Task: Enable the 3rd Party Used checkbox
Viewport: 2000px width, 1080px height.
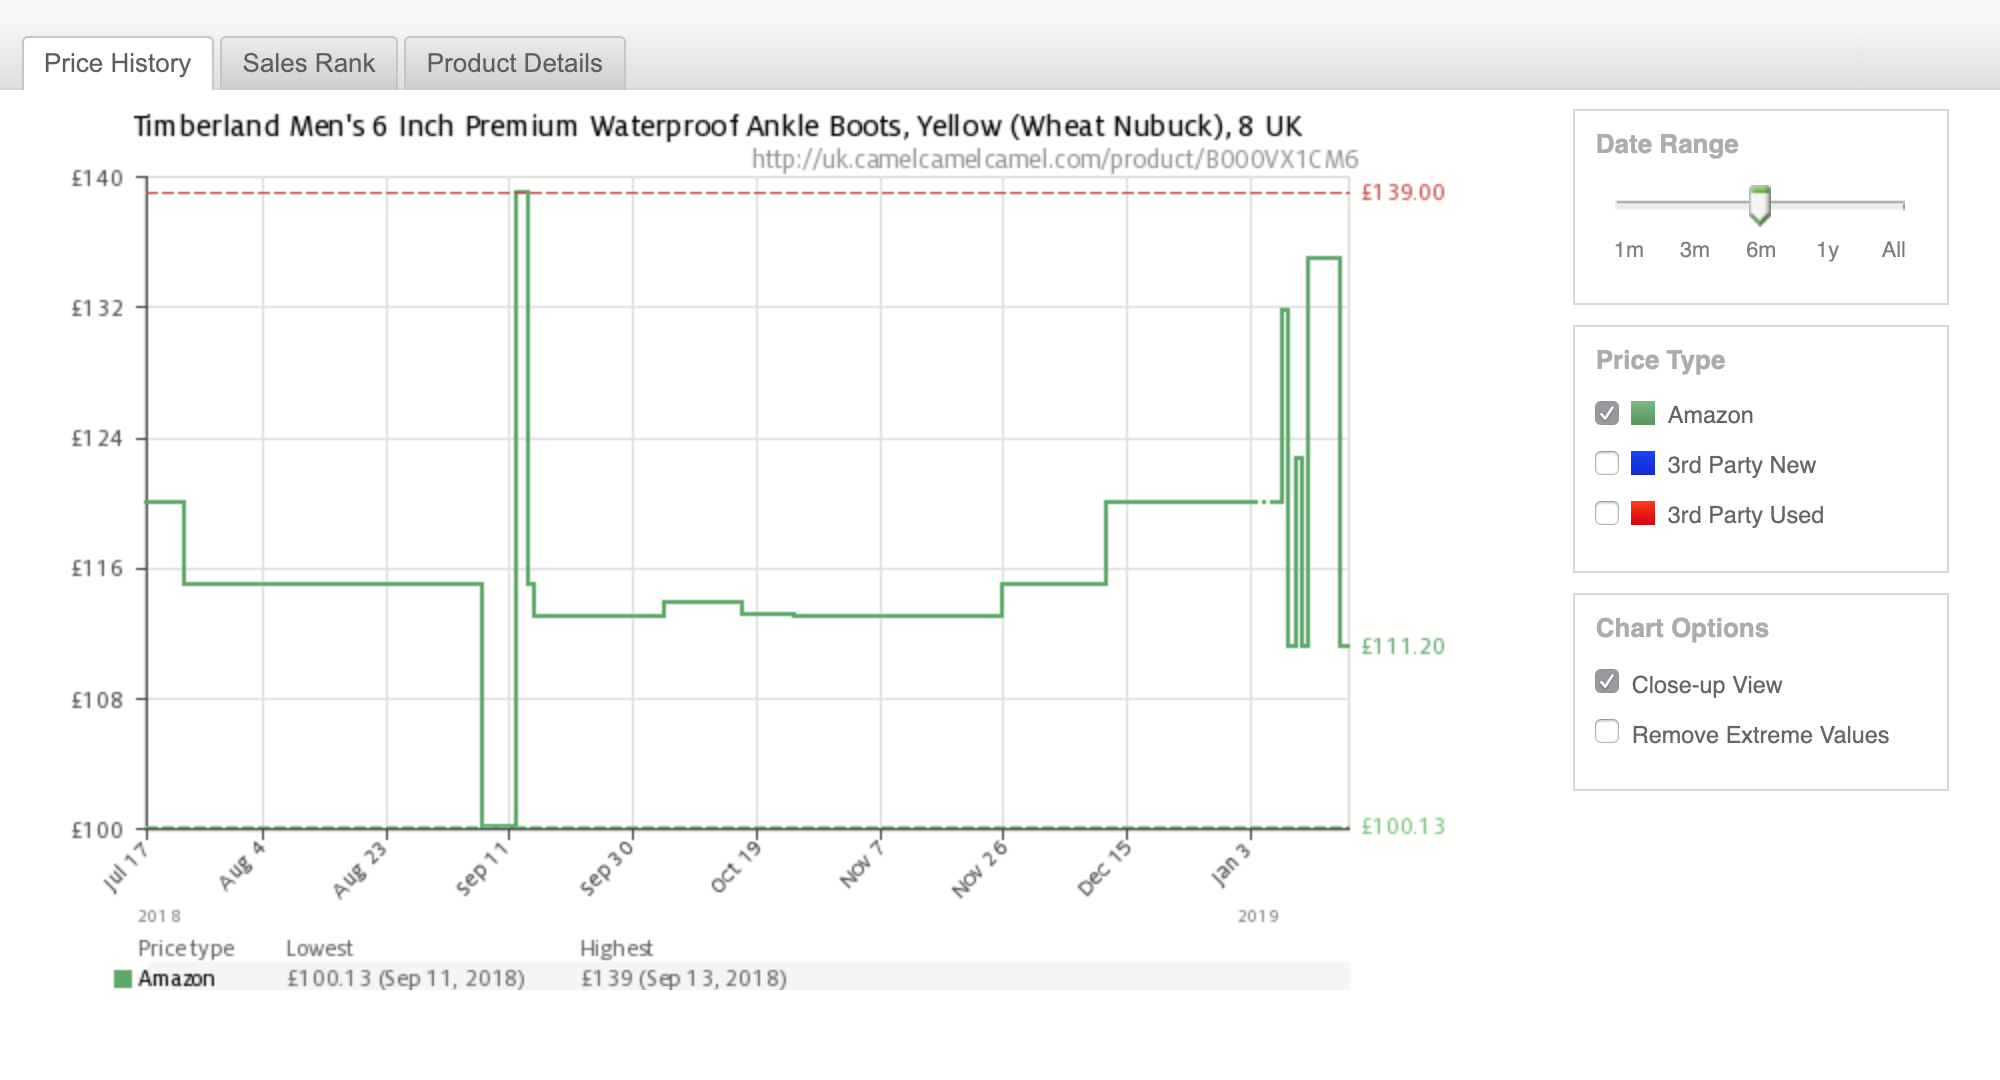Action: pos(1607,513)
